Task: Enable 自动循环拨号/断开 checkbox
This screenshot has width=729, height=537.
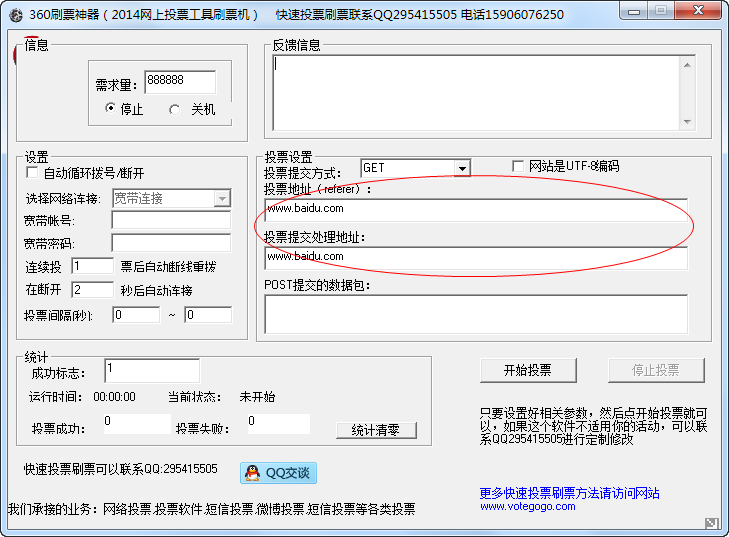Action: click(x=32, y=172)
